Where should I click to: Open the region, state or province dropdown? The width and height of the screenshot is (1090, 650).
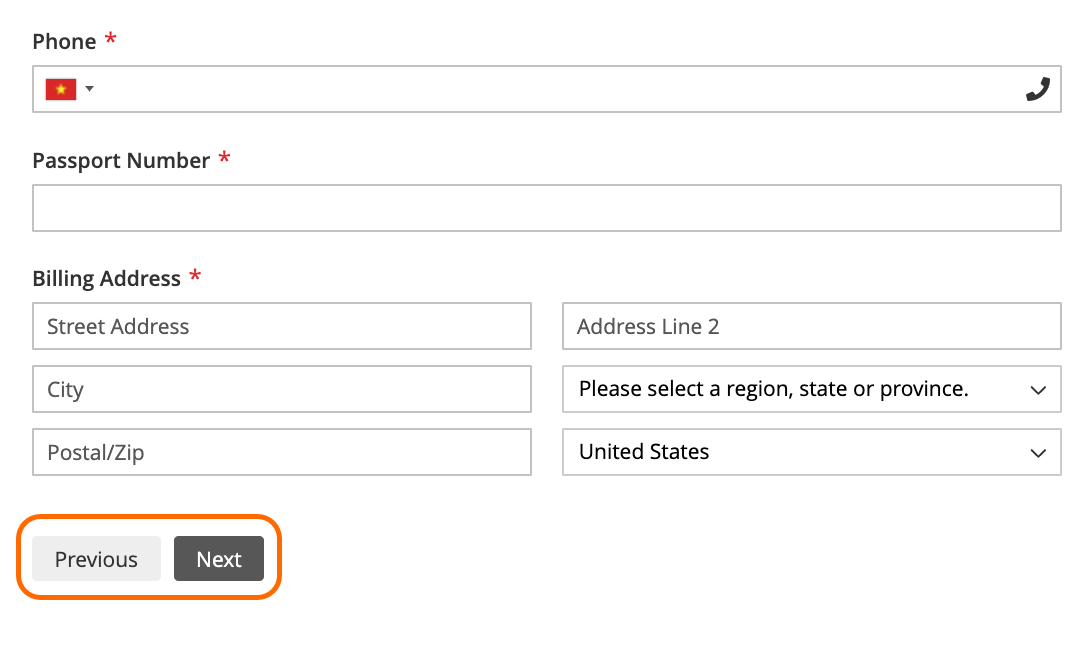811,389
